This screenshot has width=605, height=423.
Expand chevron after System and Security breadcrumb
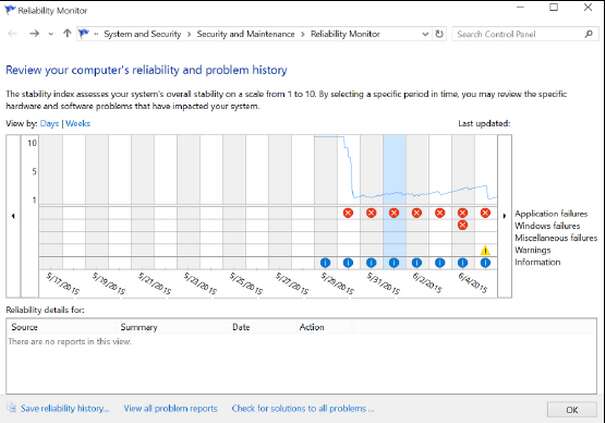189,34
